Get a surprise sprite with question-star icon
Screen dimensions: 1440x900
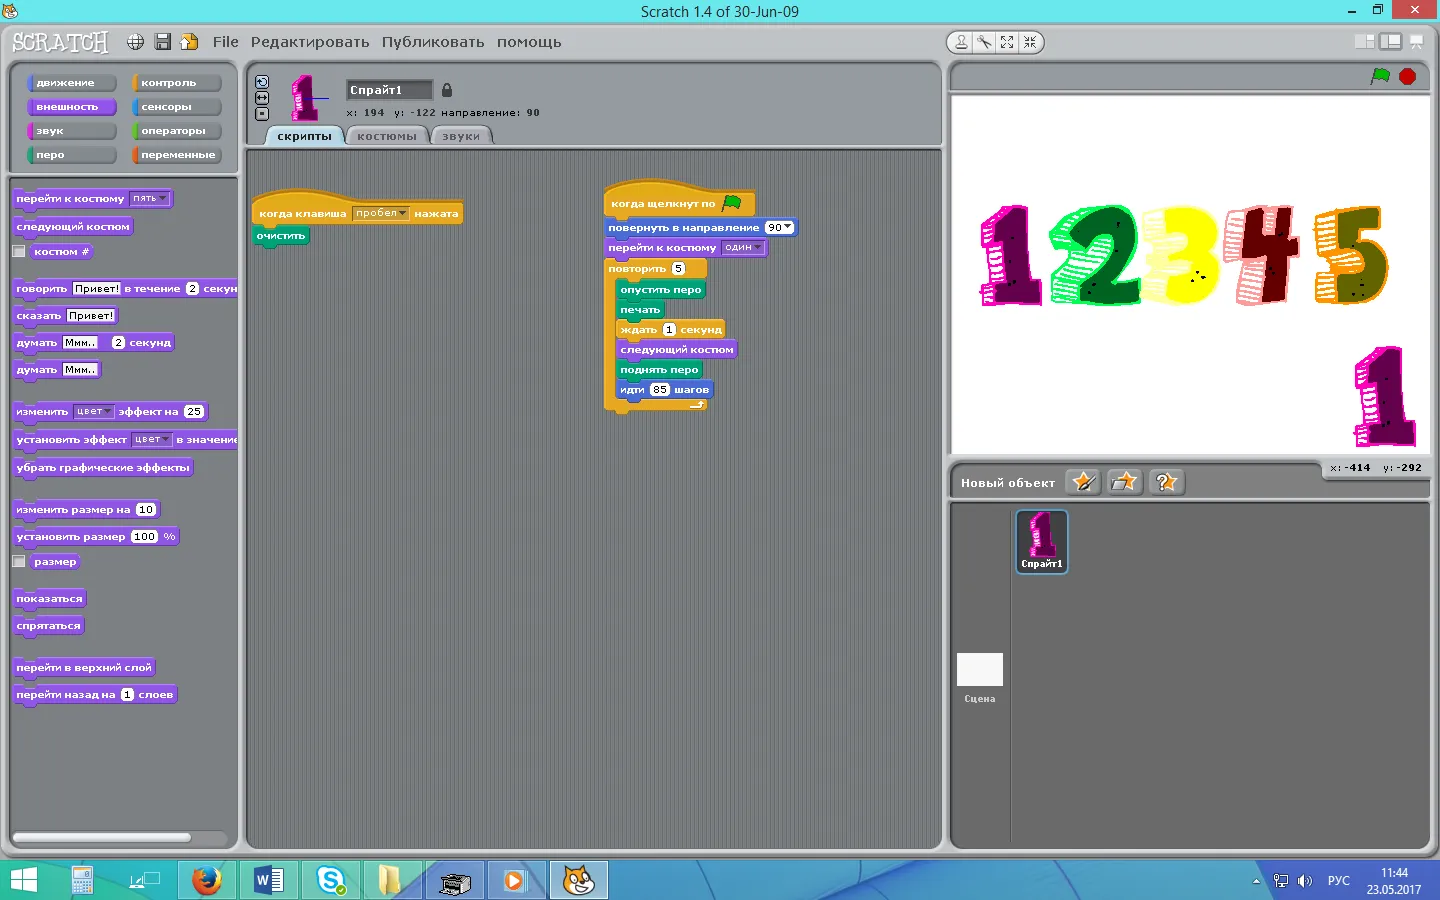(x=1166, y=482)
